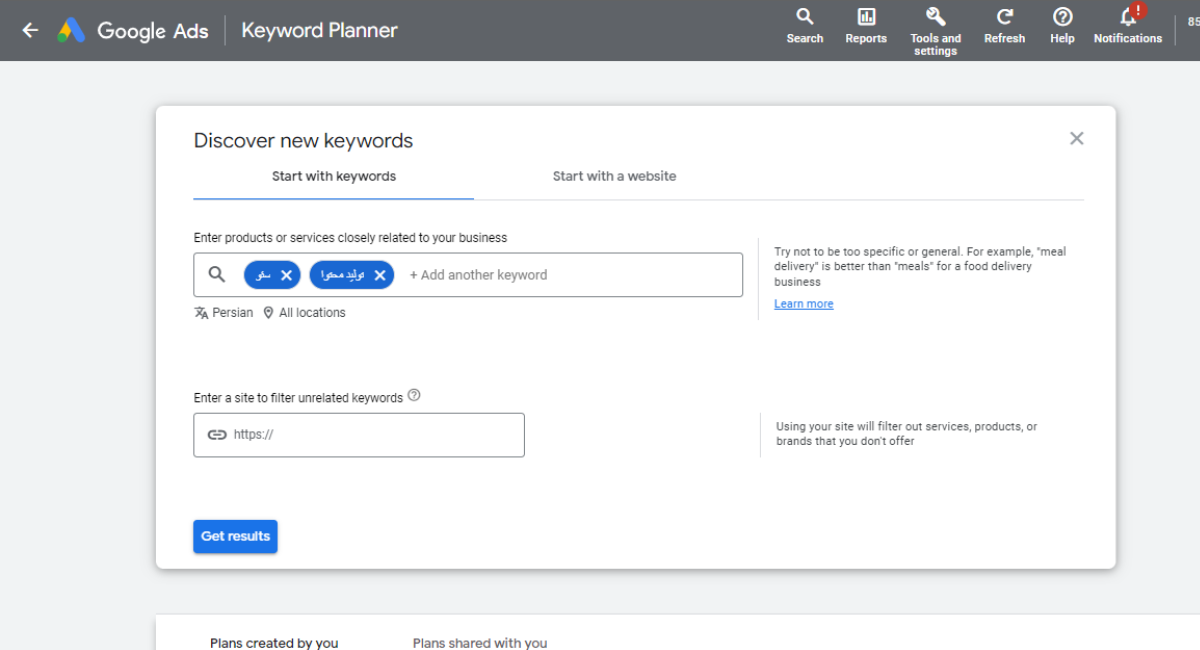1200x650 pixels.
Task: Remove the first keyword chip
Action: pyautogui.click(x=286, y=275)
